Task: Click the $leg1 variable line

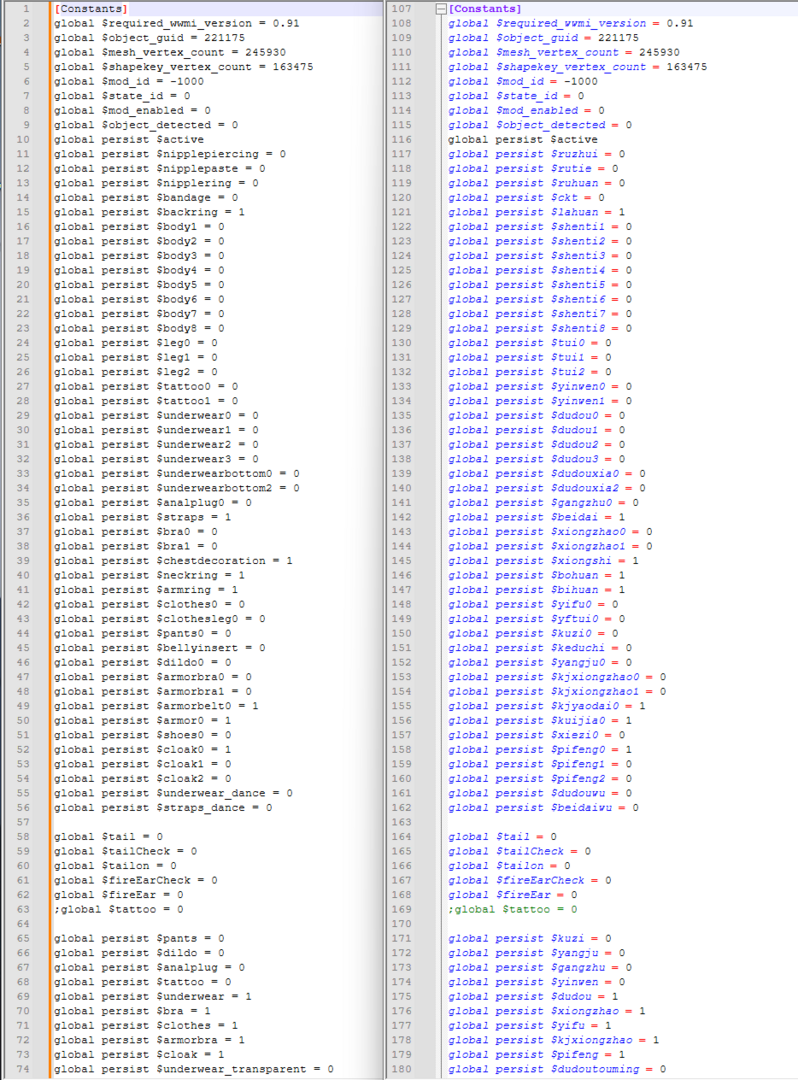Action: [x=136, y=357]
